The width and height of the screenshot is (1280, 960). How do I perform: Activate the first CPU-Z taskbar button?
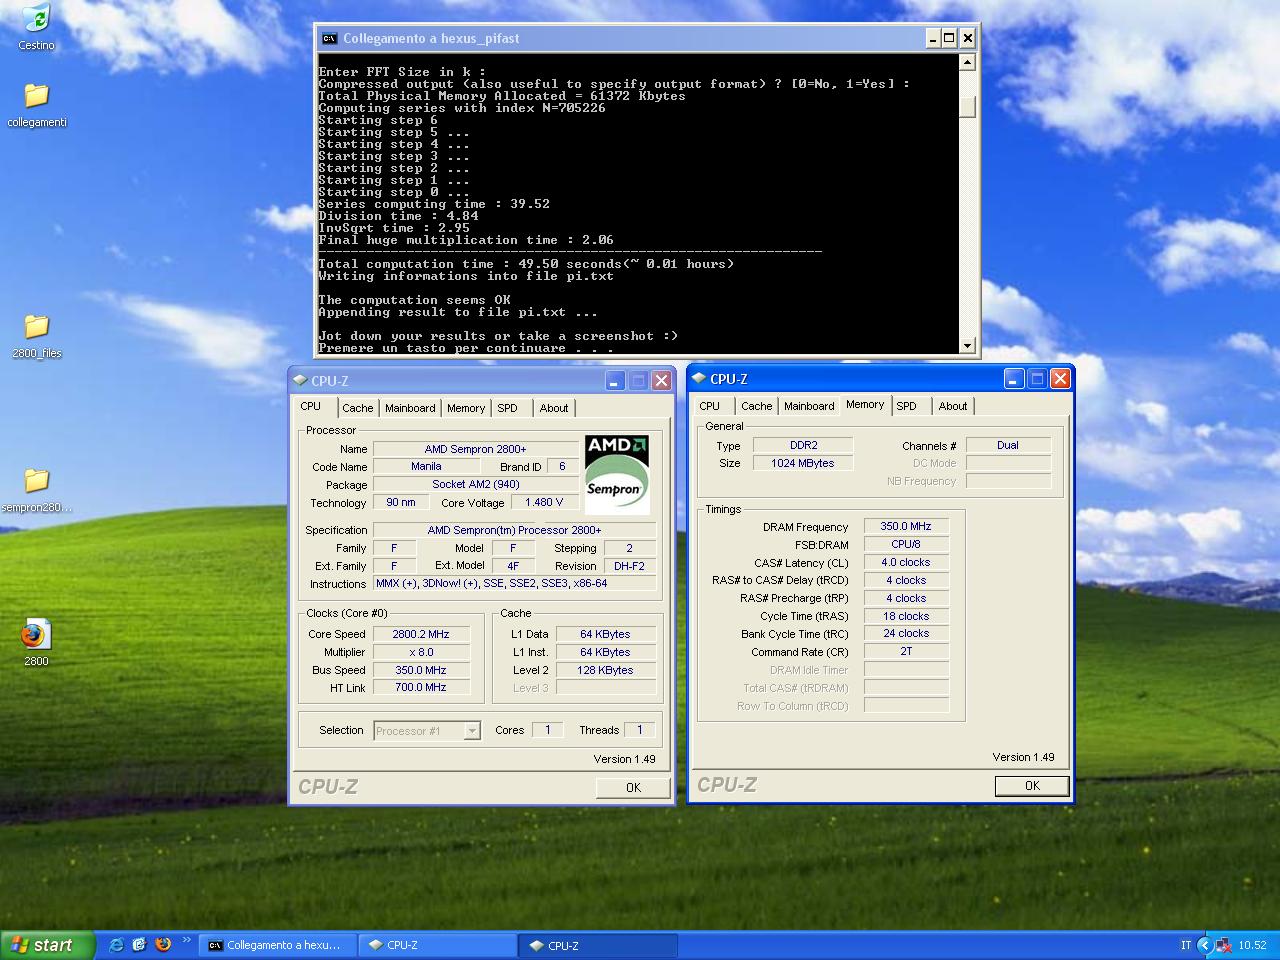coord(437,945)
